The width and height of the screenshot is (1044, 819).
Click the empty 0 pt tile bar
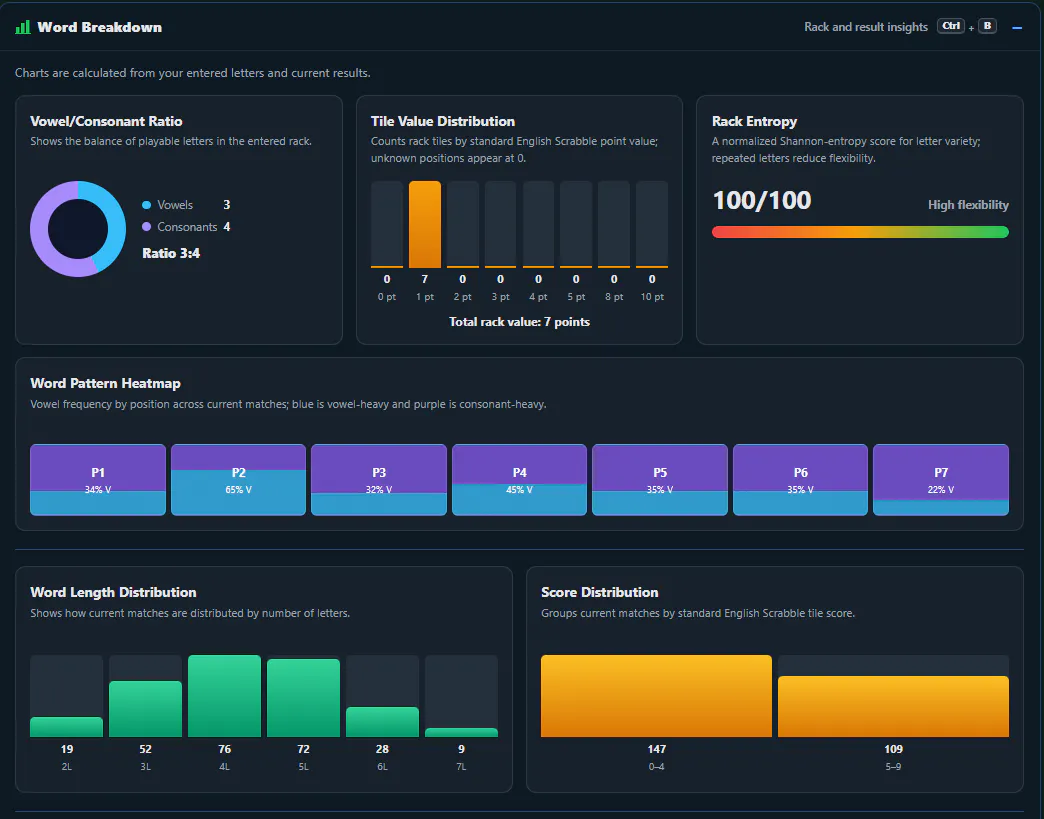387,224
